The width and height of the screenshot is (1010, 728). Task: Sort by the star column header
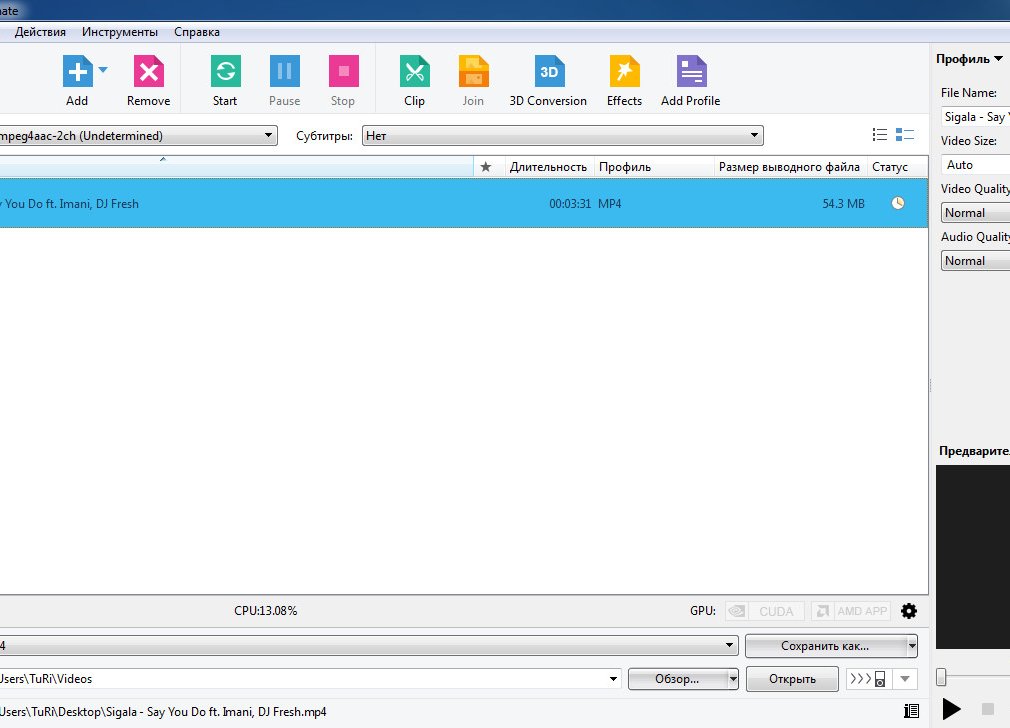coord(486,167)
